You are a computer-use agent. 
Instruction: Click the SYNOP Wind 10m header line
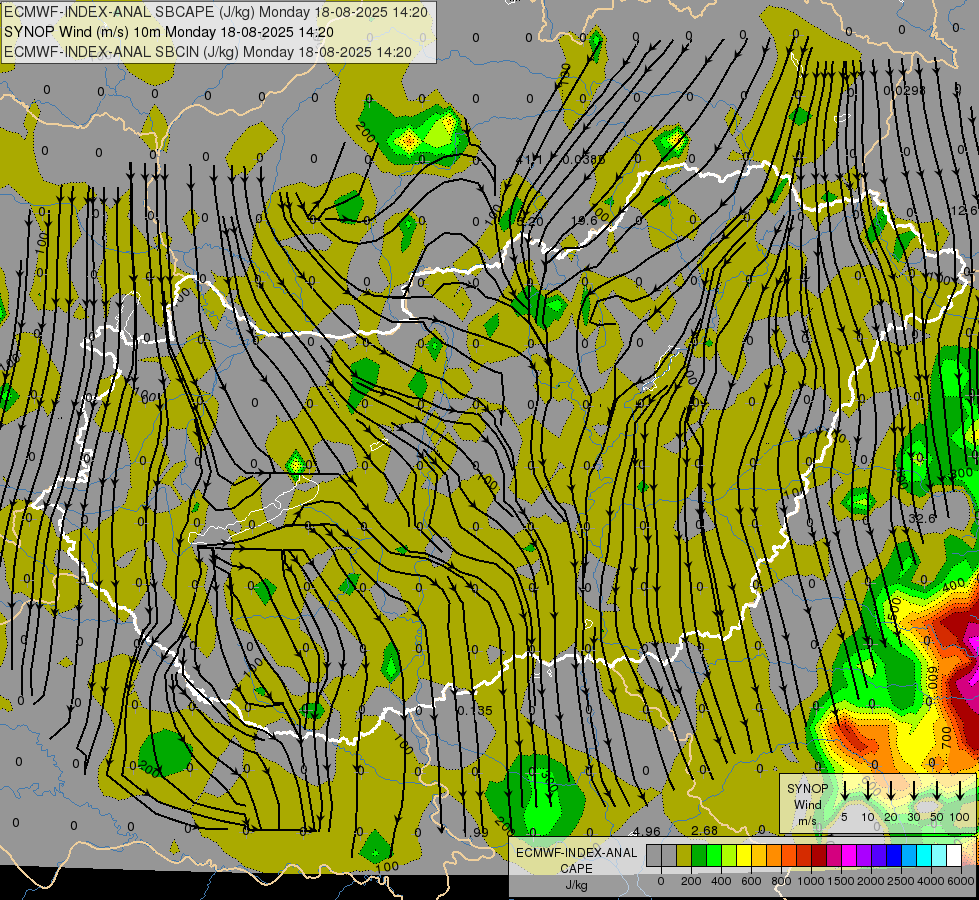[x=169, y=32]
